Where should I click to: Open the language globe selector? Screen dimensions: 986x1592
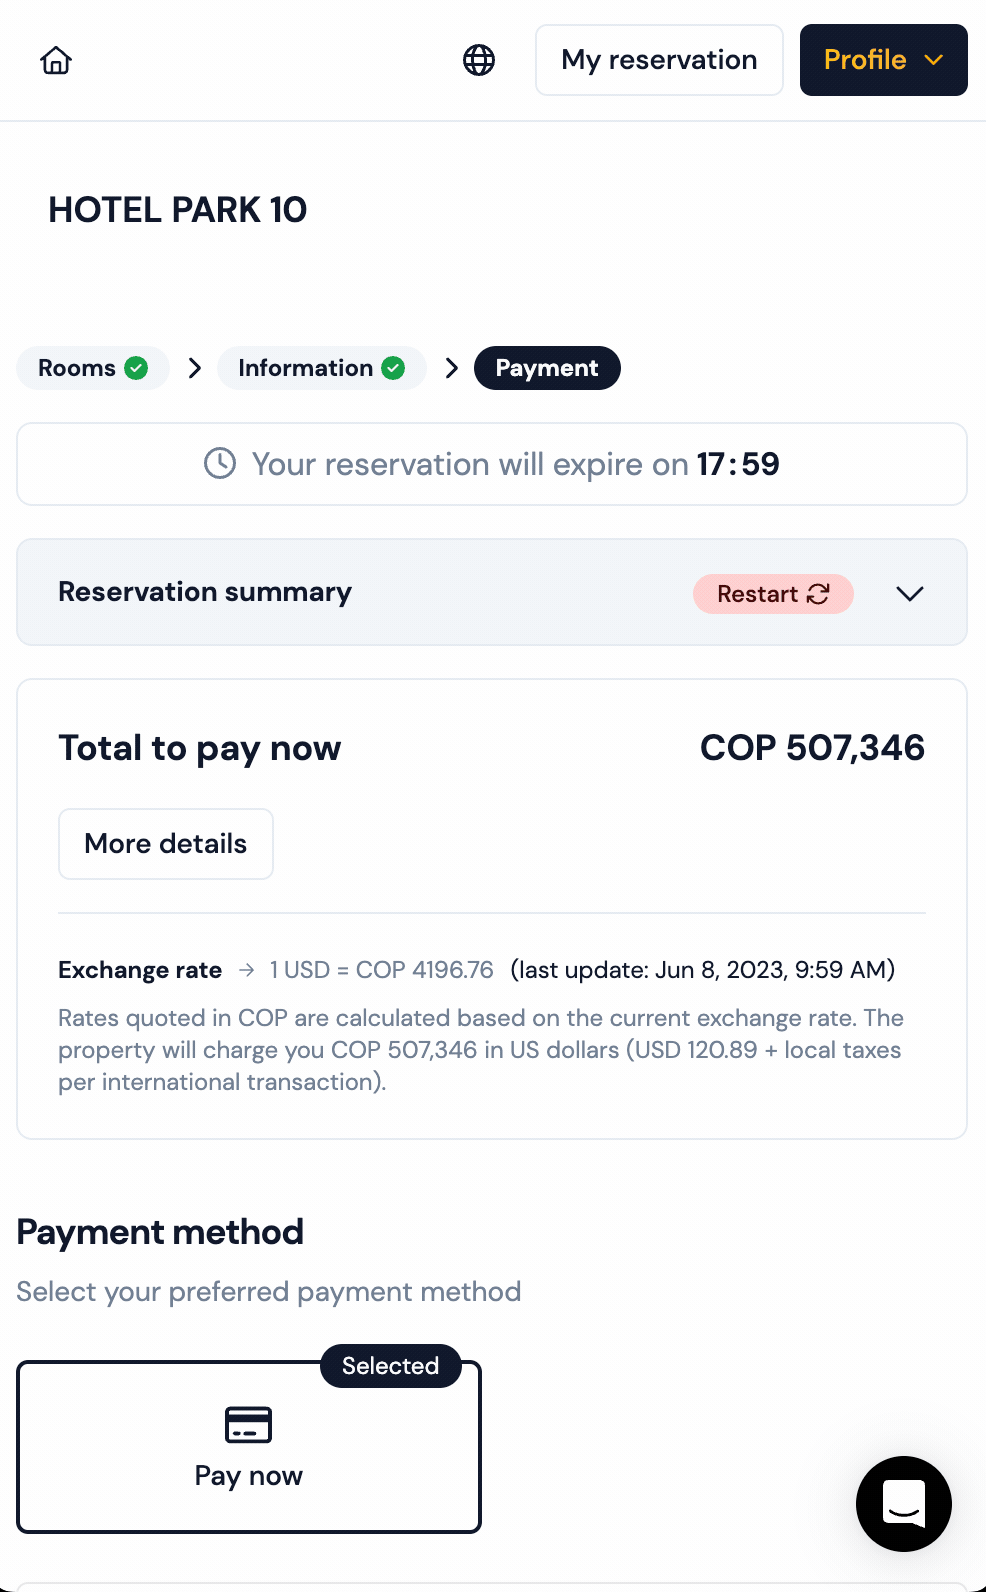479,60
